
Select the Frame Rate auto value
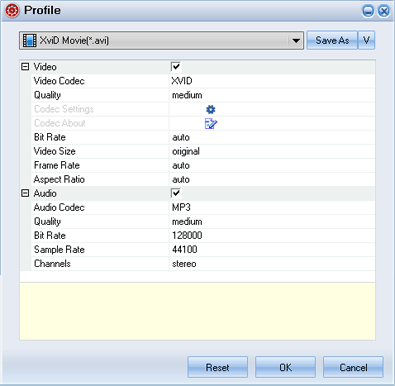tap(181, 165)
